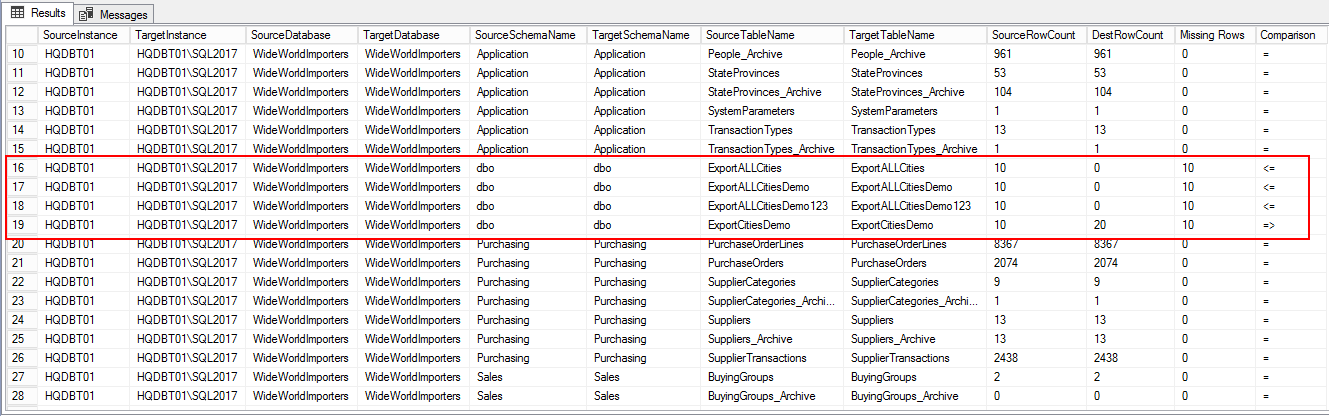Image resolution: width=1329 pixels, height=416 pixels.
Task: Select the SourceInstance column header
Action: (x=82, y=35)
